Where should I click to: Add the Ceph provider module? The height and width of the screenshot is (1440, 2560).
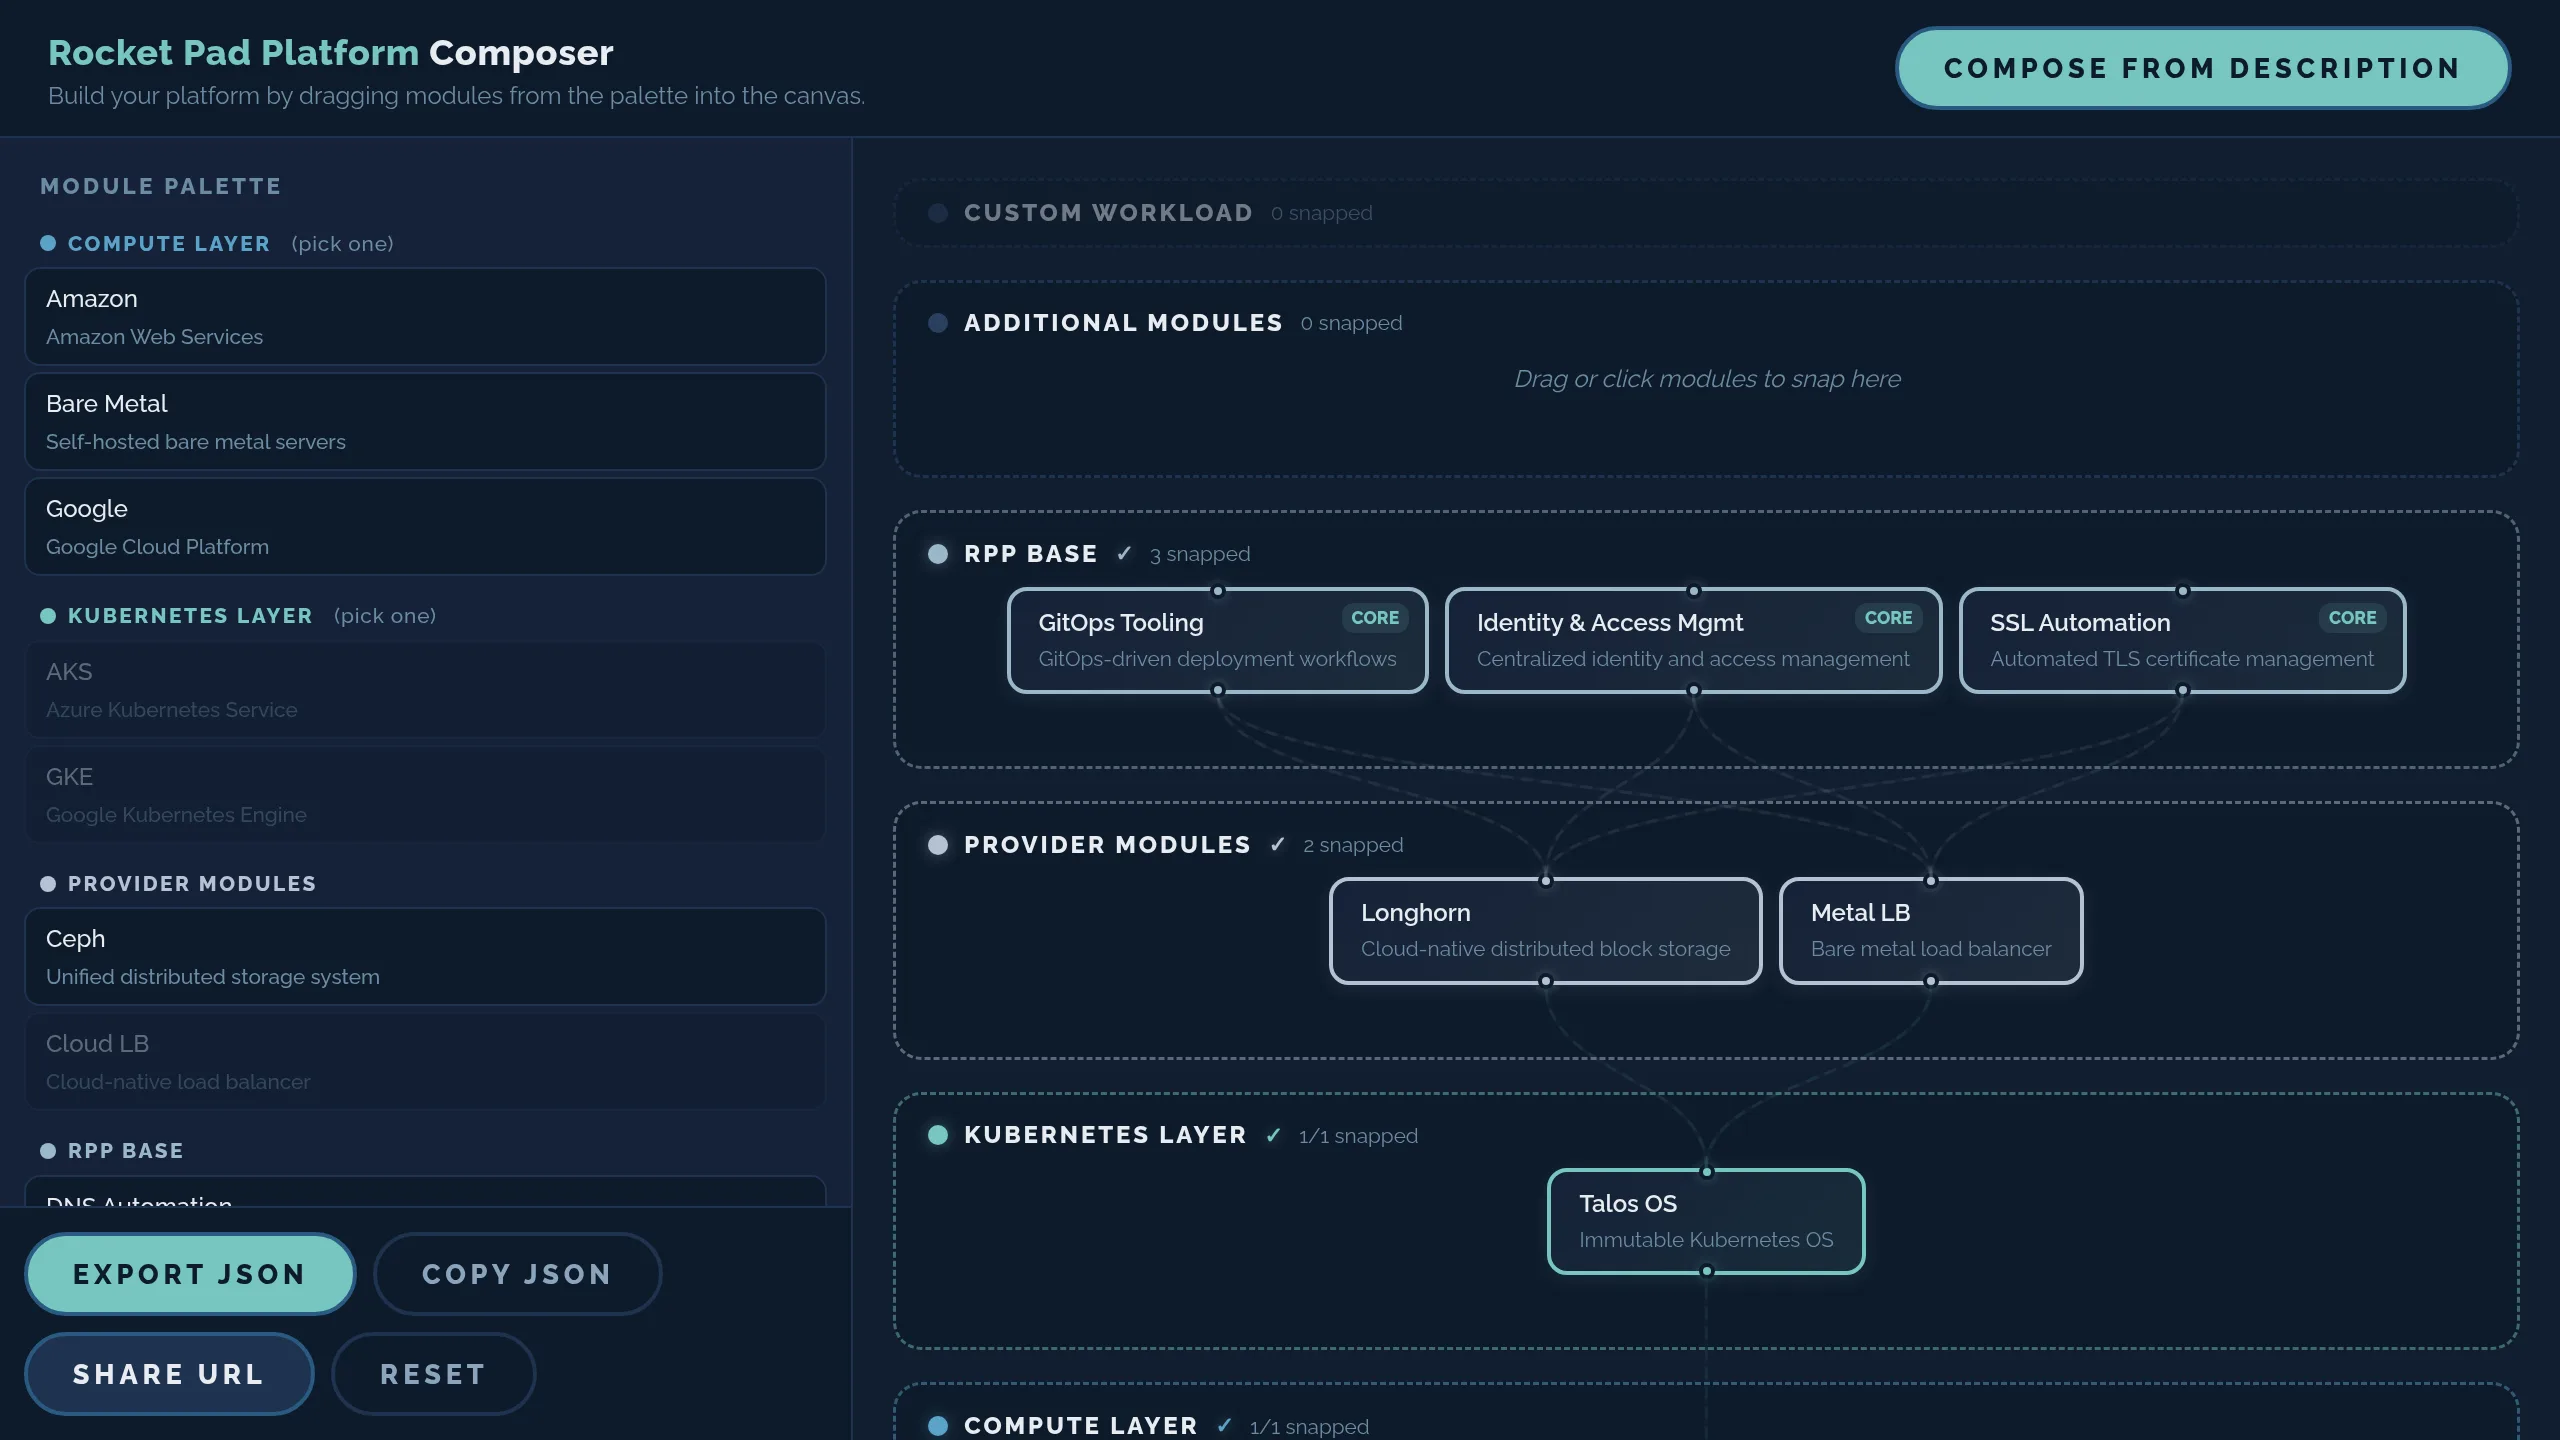click(x=425, y=957)
